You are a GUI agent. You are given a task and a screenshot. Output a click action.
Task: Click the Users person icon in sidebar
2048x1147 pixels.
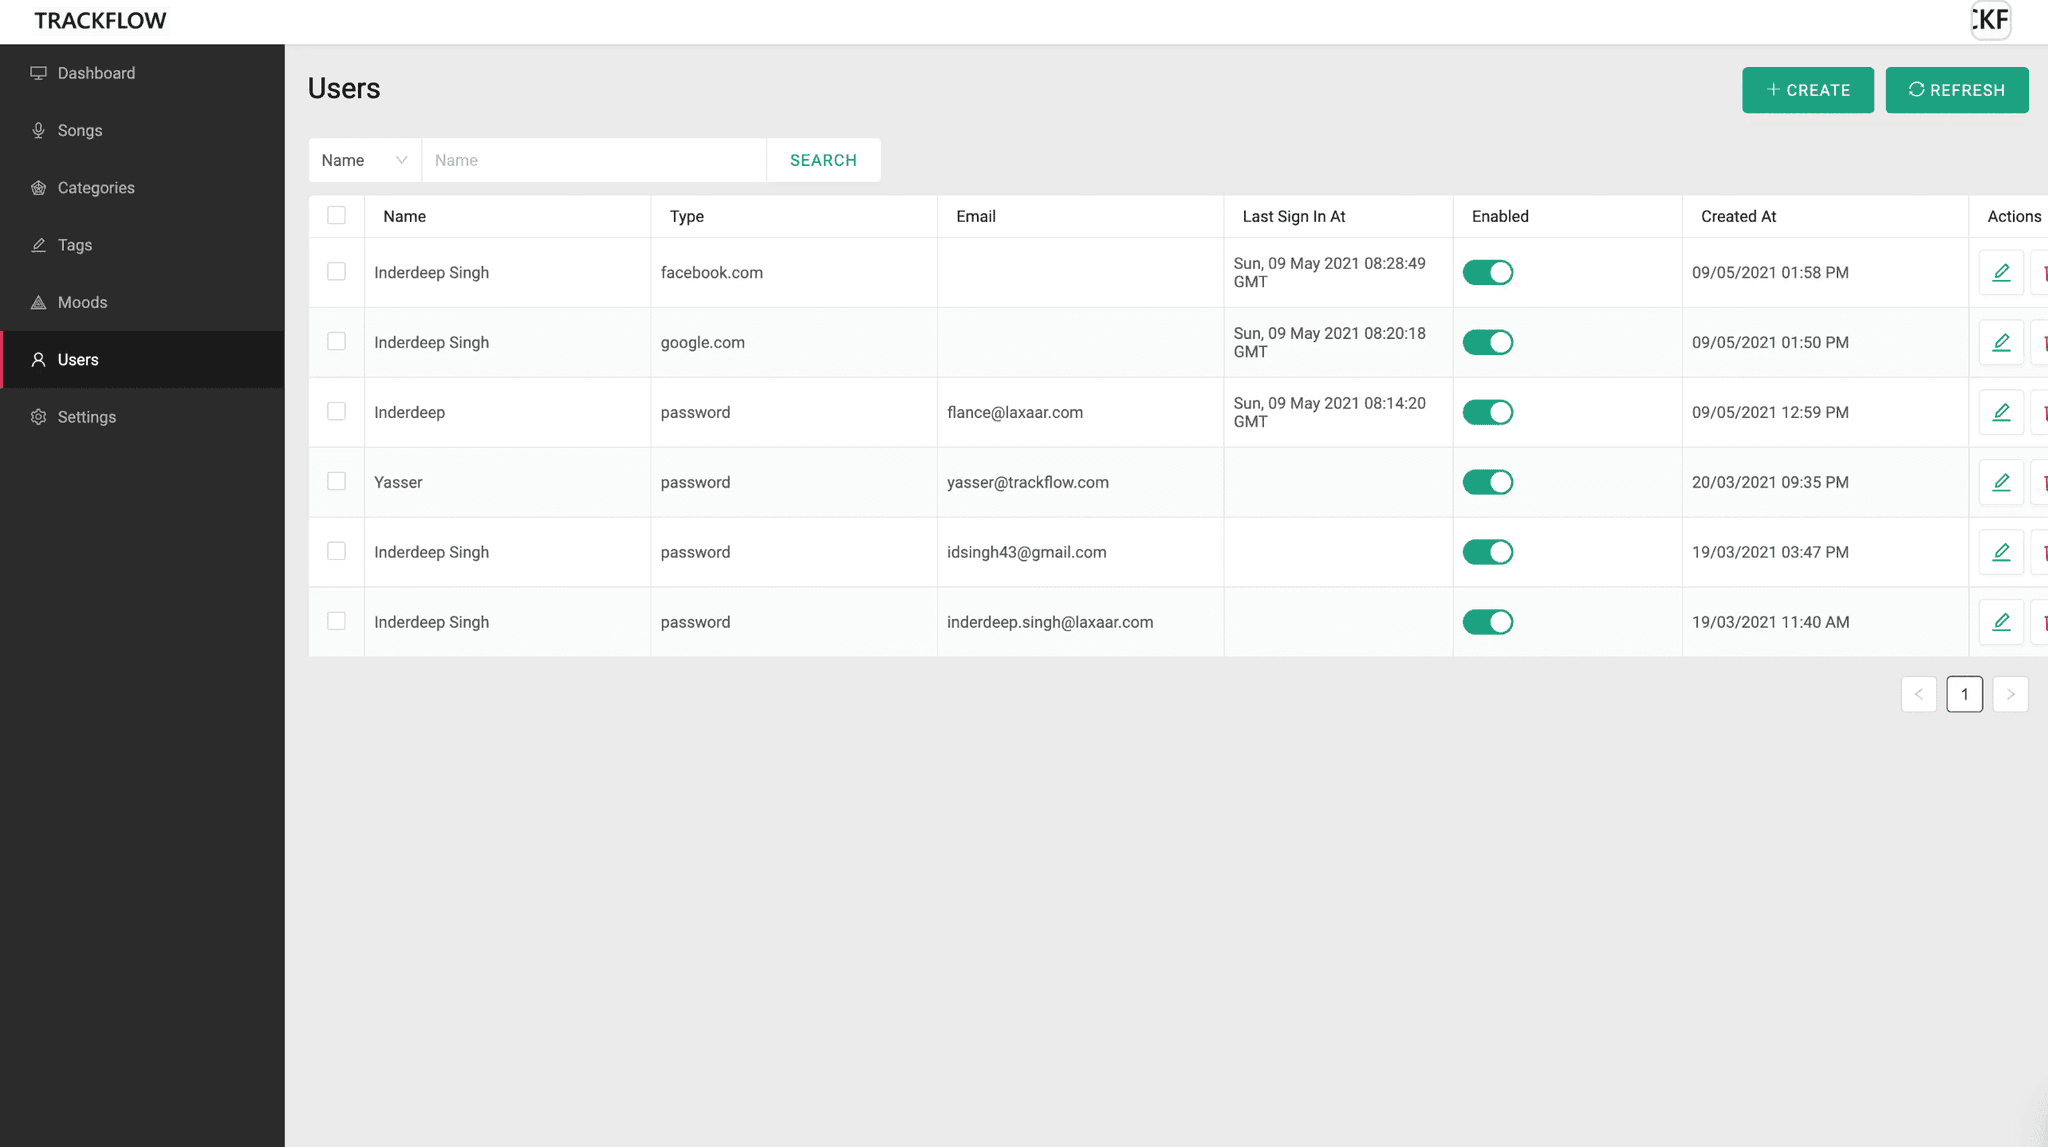38,359
